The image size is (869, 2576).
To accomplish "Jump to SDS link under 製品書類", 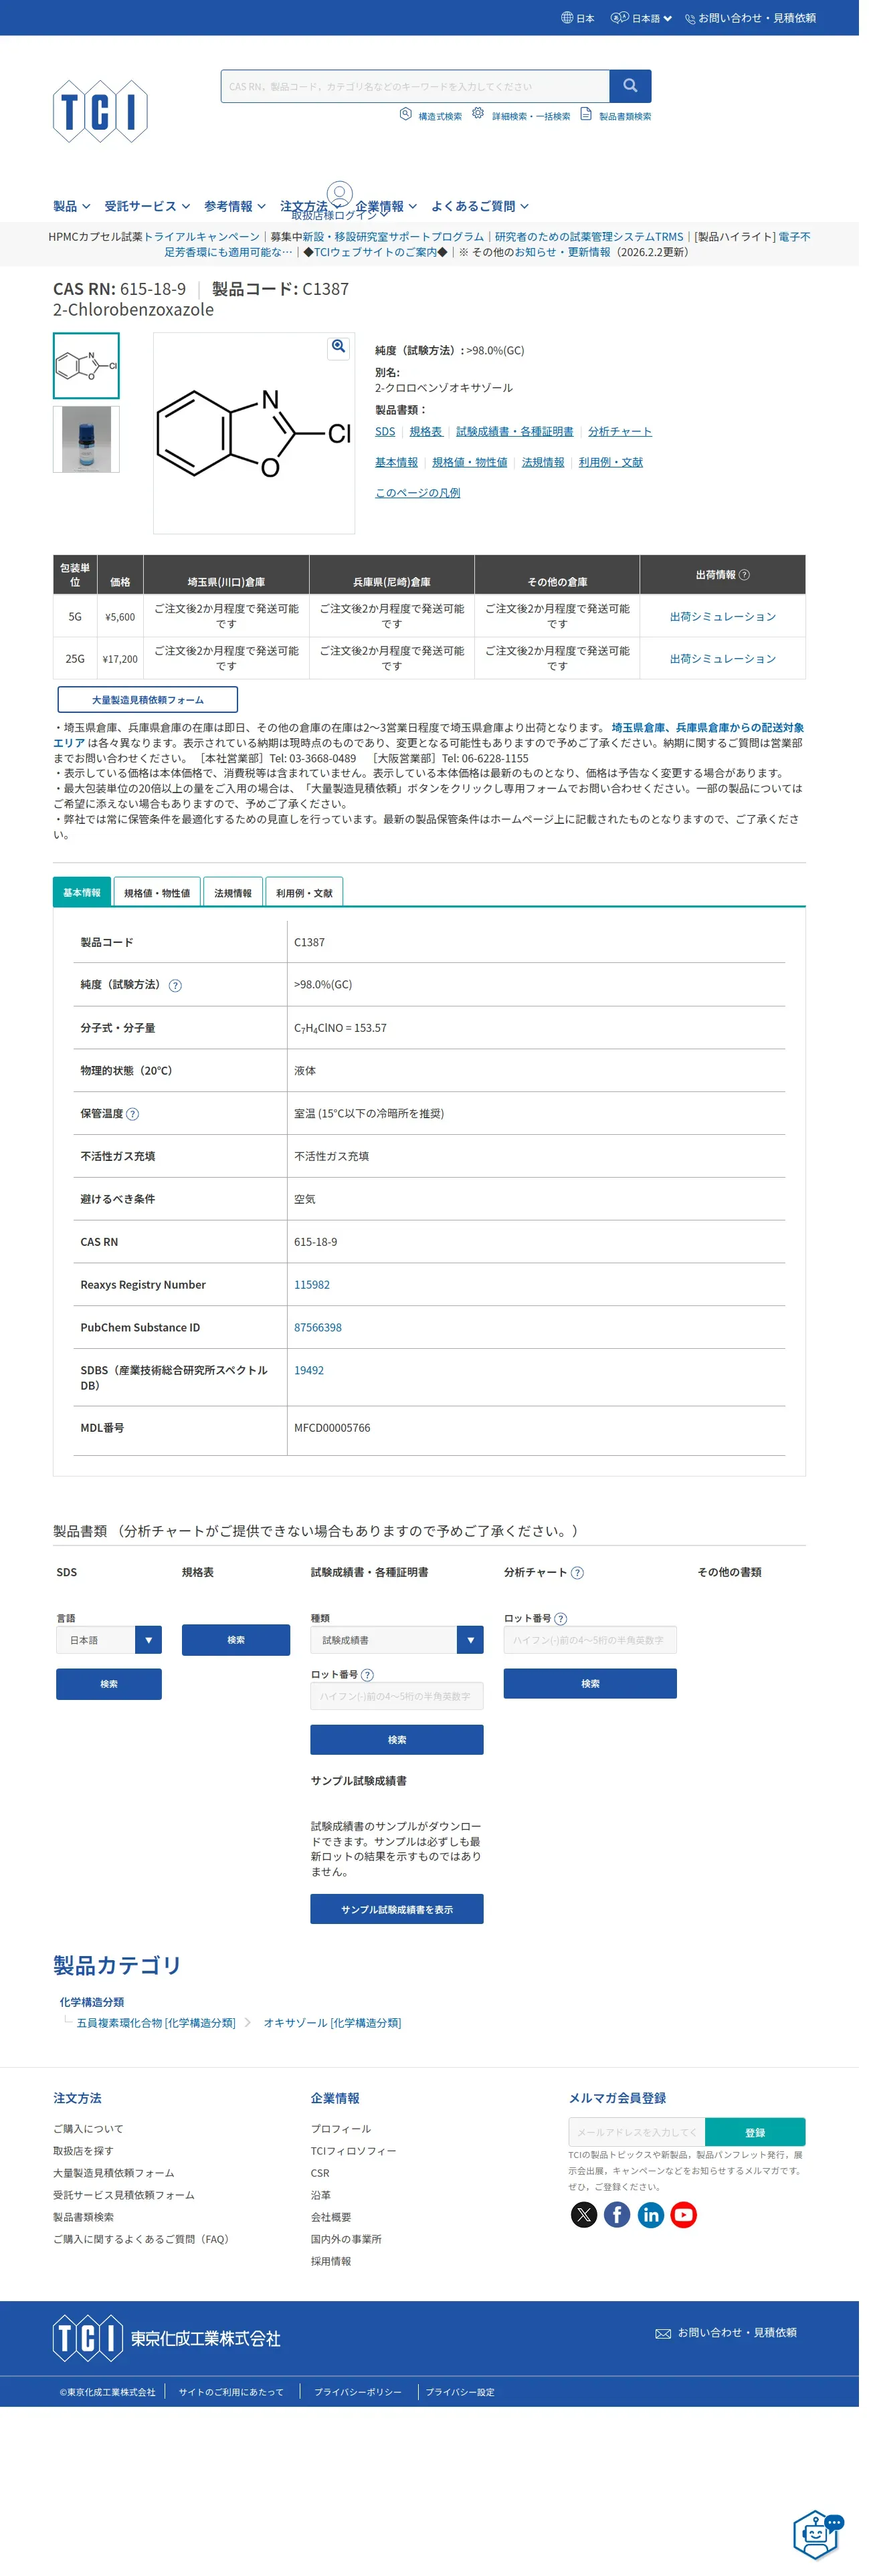I will (385, 432).
